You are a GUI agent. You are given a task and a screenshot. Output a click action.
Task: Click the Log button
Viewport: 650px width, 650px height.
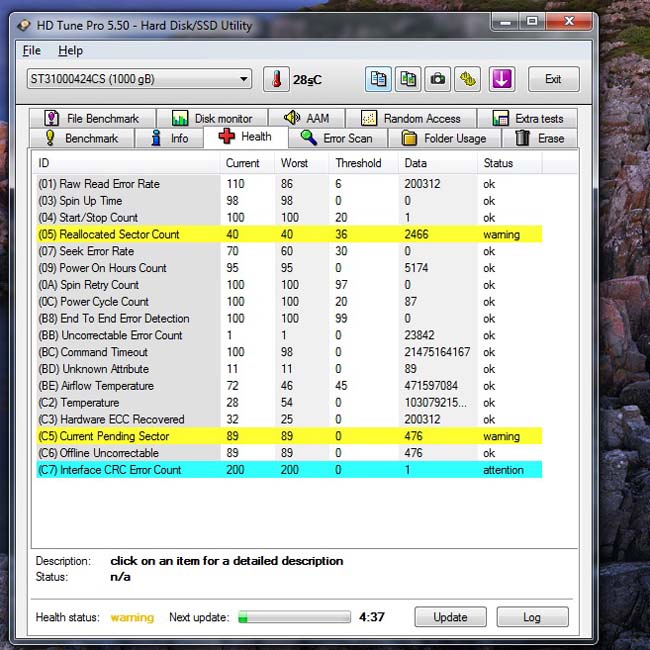pyautogui.click(x=532, y=617)
